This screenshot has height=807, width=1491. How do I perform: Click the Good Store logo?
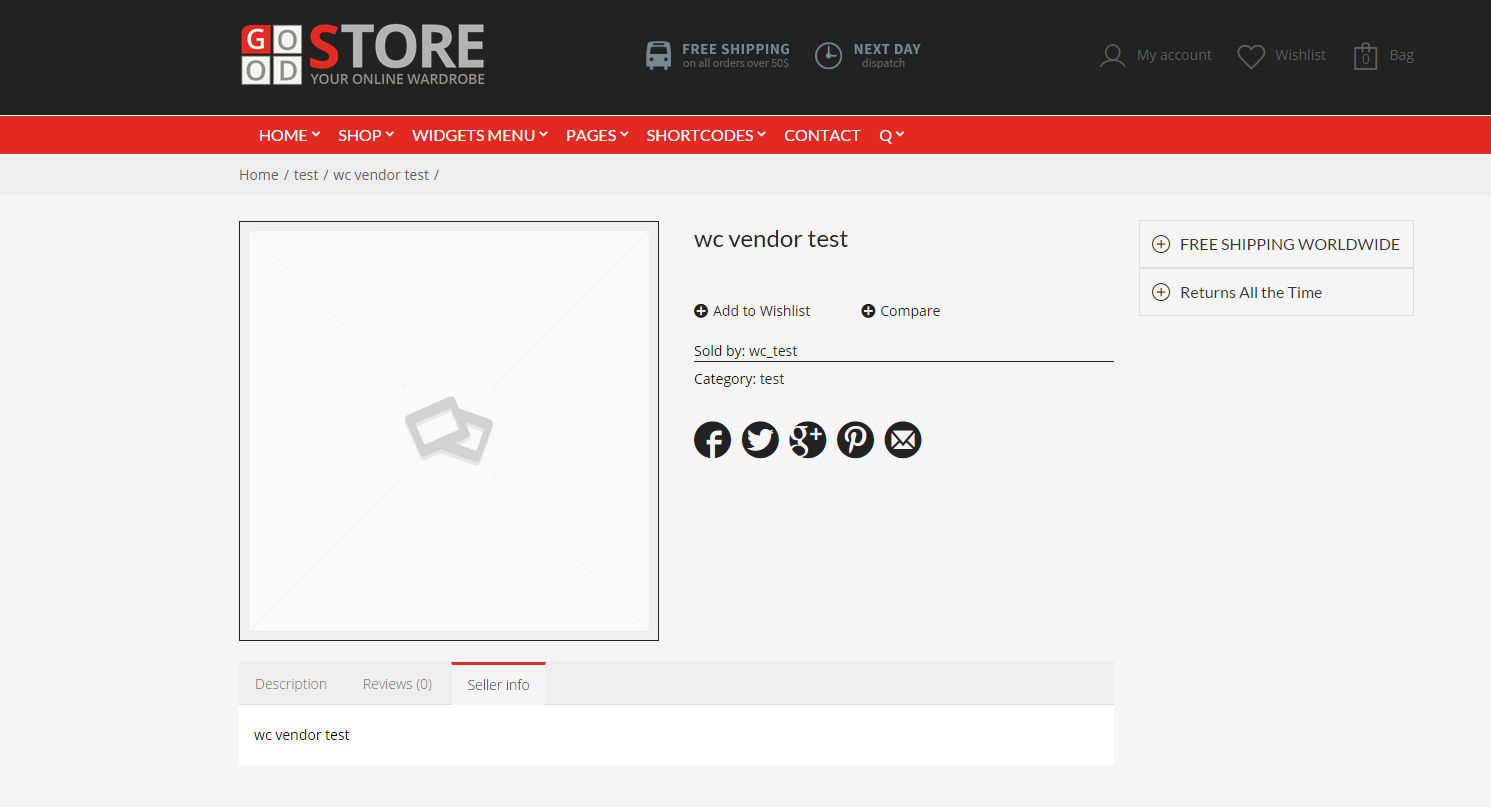coord(363,55)
